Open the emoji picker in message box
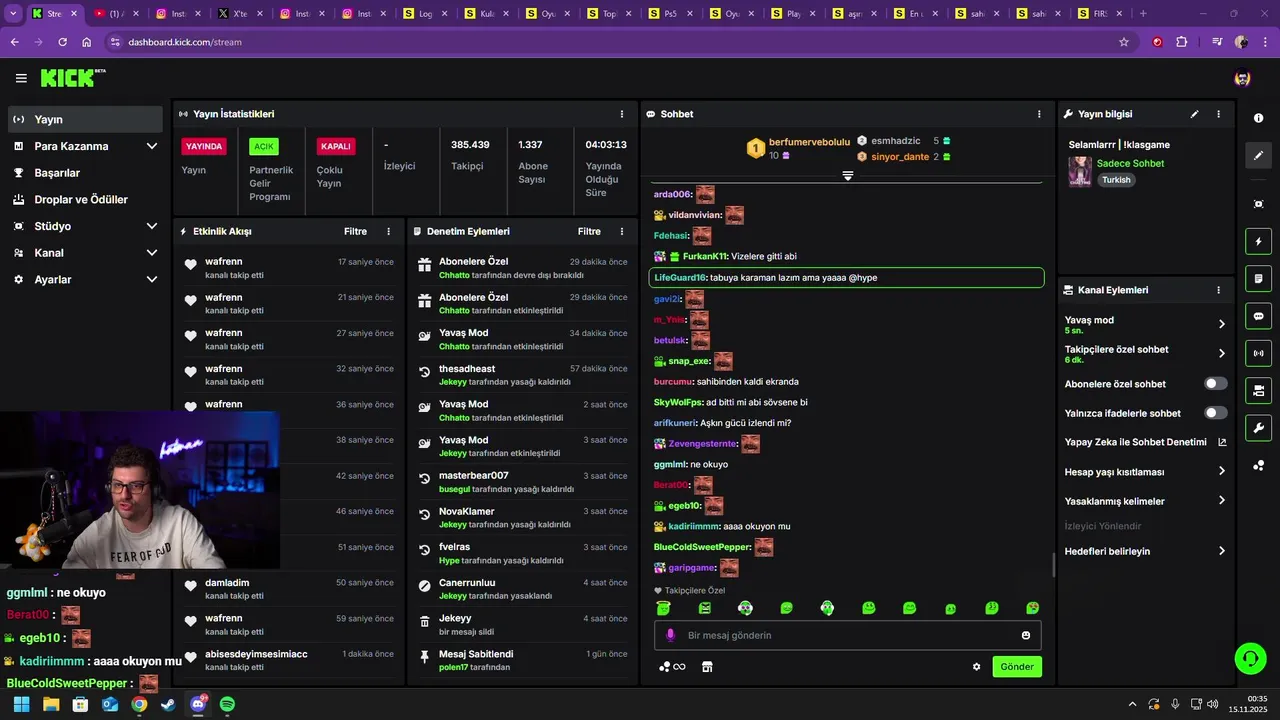This screenshot has height=720, width=1280. 1026,635
